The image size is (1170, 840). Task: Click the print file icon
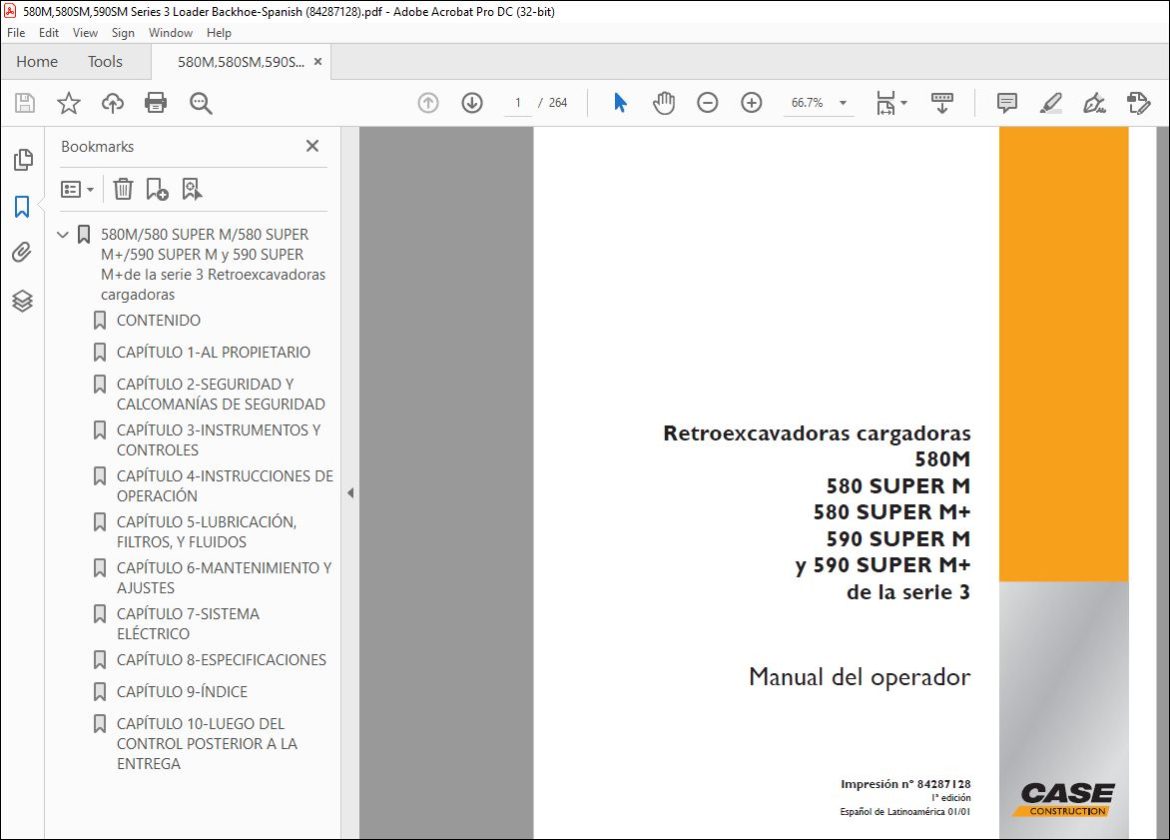(155, 102)
